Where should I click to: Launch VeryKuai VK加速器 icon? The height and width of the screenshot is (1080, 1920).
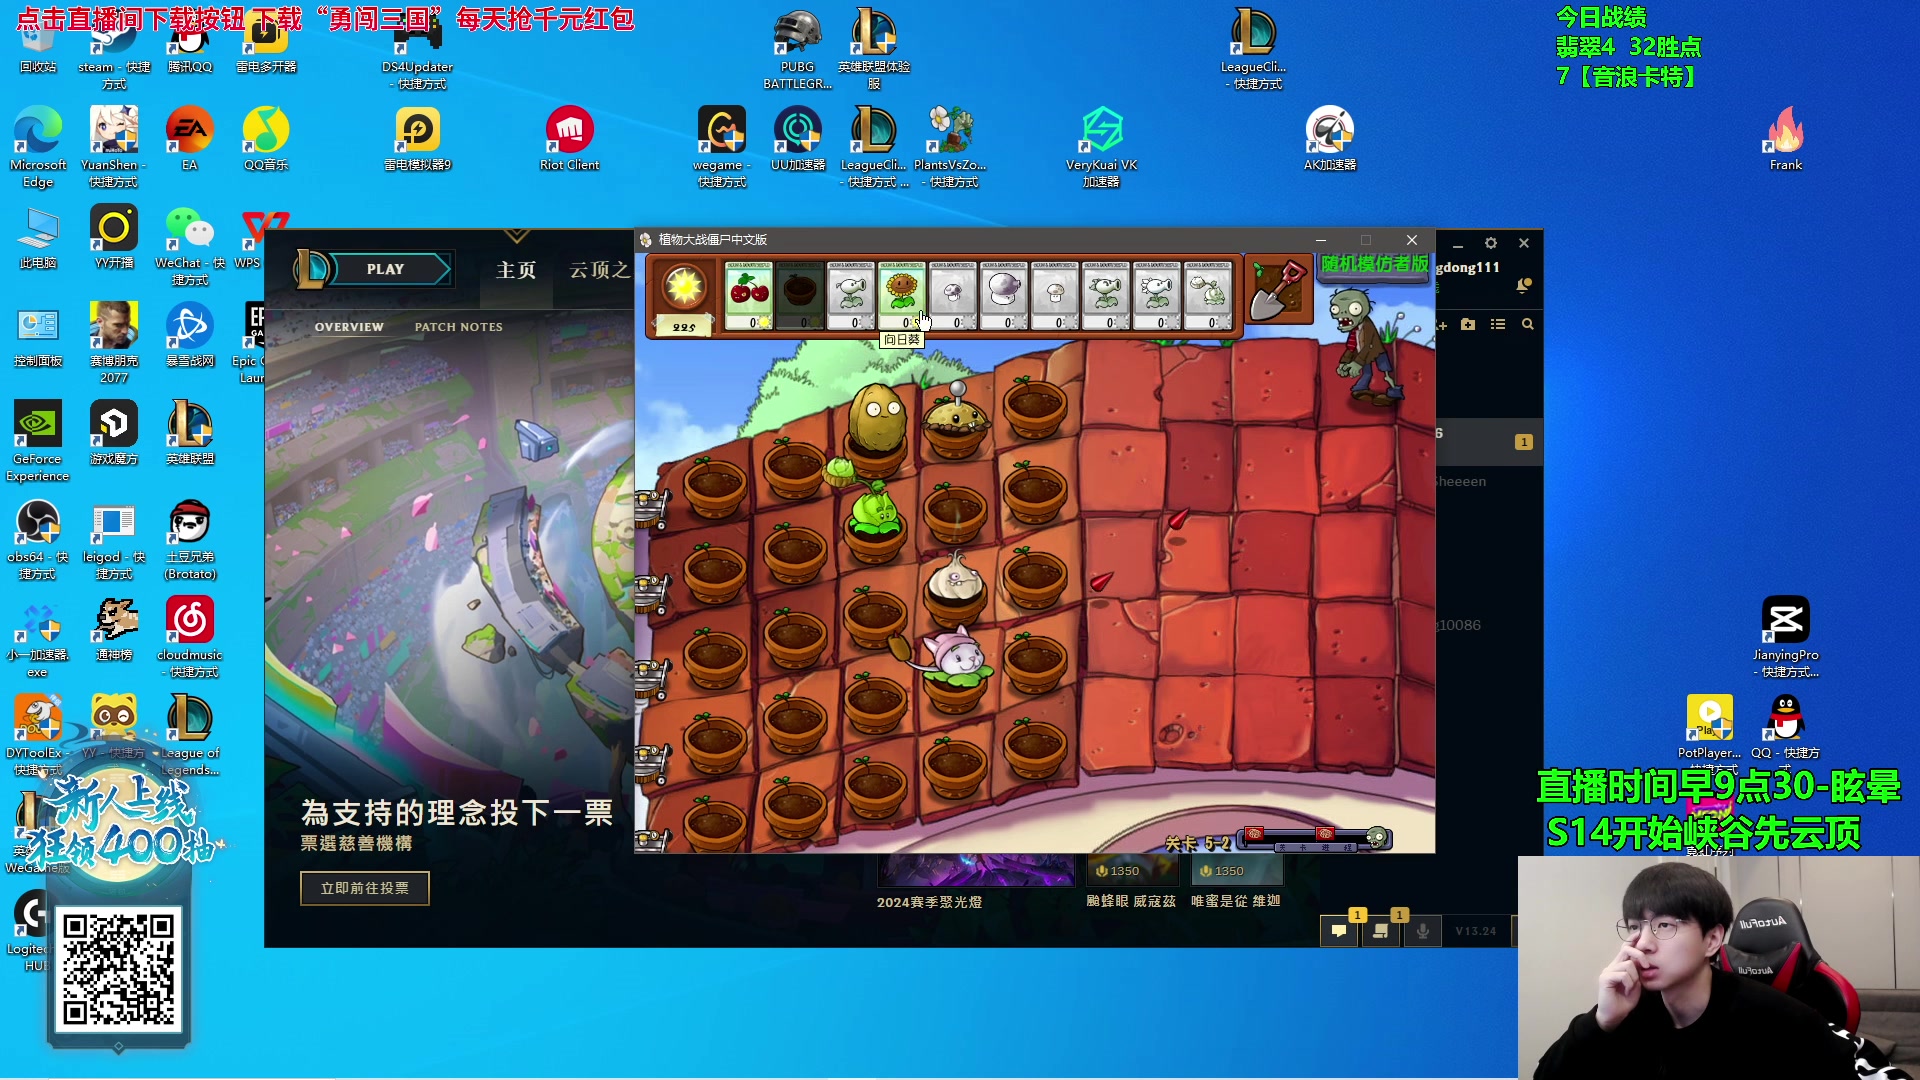[x=1102, y=145]
